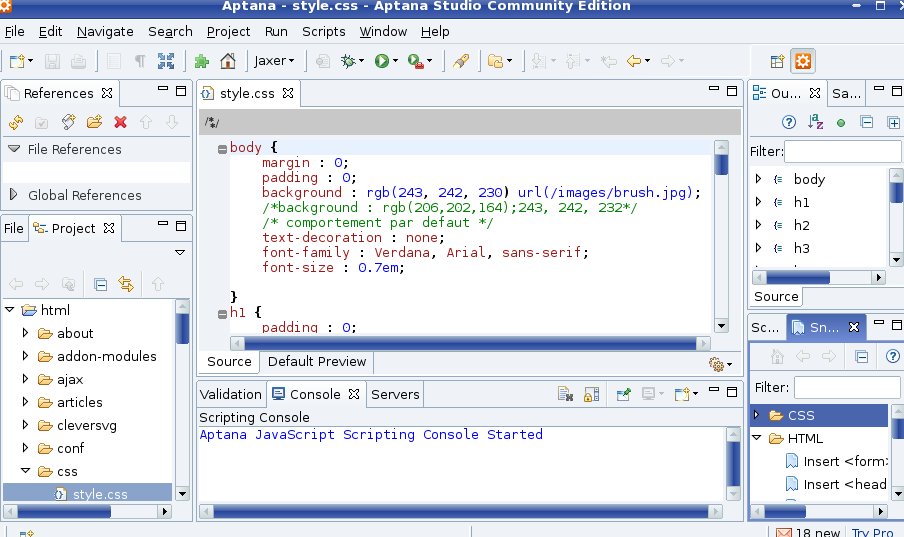This screenshot has height=537, width=904.
Task: Expand the about folder
Action: point(25,333)
